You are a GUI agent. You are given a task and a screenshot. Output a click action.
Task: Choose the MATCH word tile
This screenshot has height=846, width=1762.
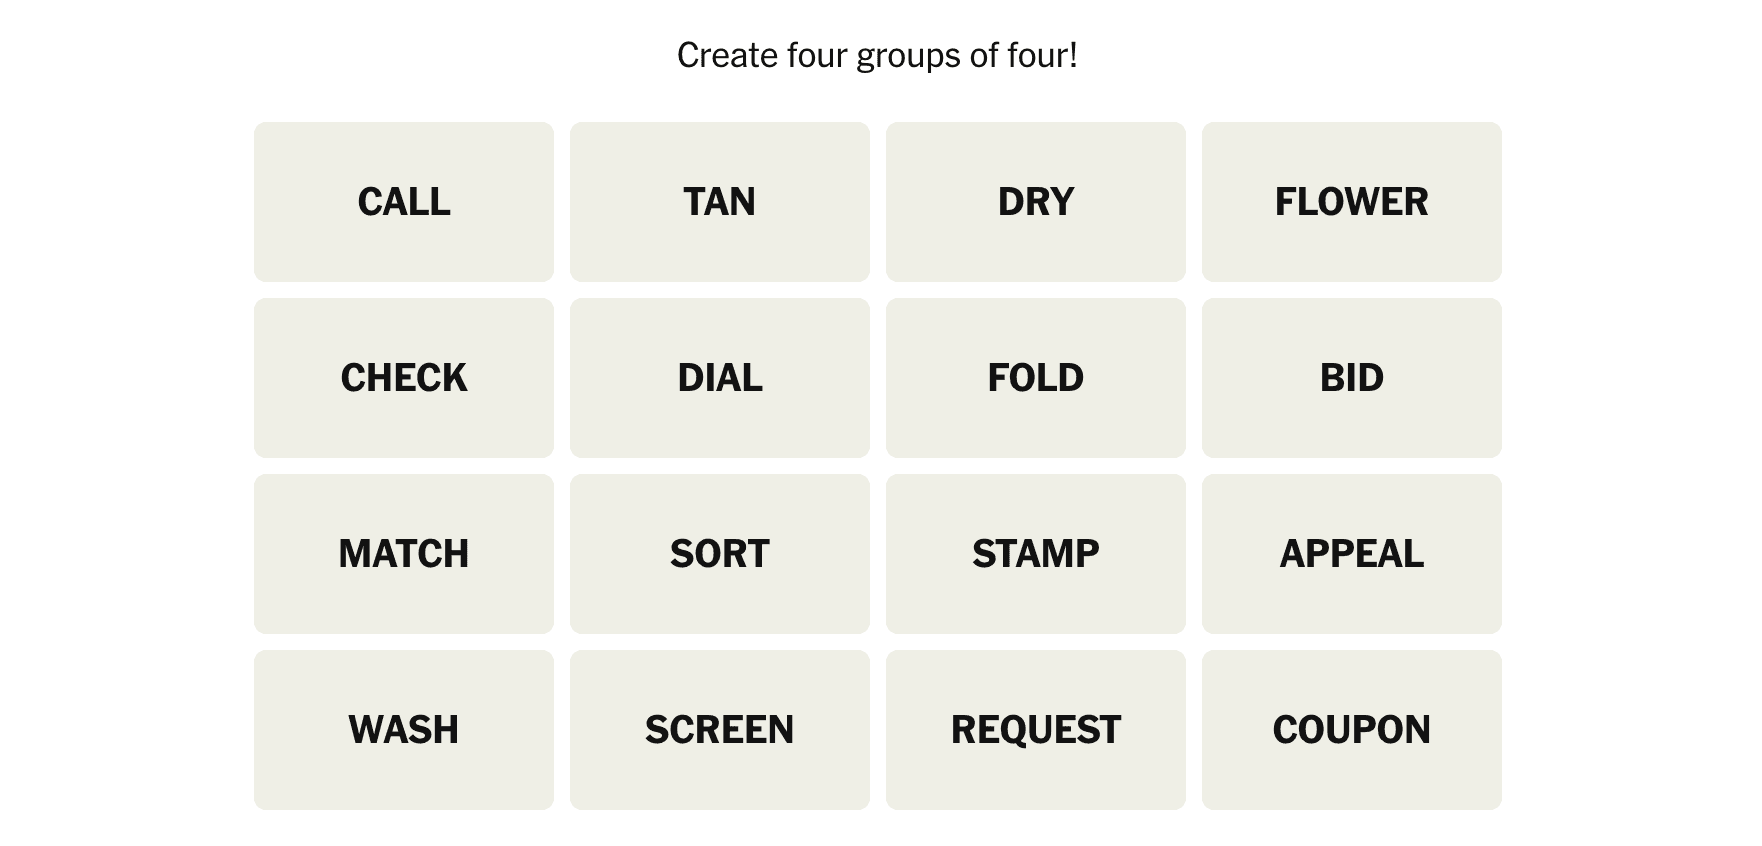coord(404,554)
